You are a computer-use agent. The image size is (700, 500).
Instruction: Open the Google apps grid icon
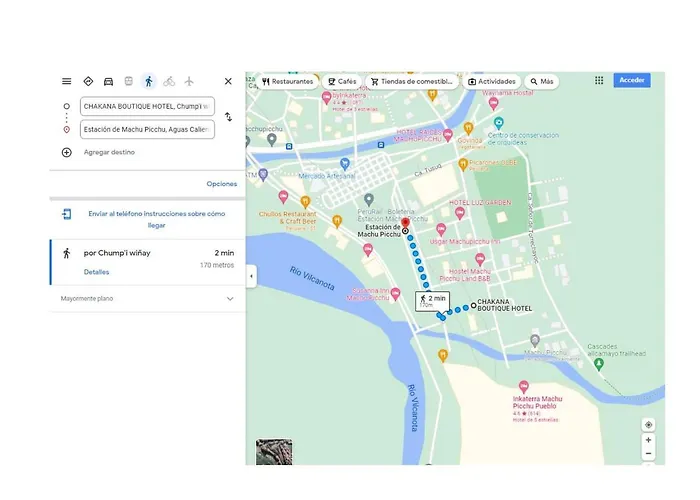(599, 80)
